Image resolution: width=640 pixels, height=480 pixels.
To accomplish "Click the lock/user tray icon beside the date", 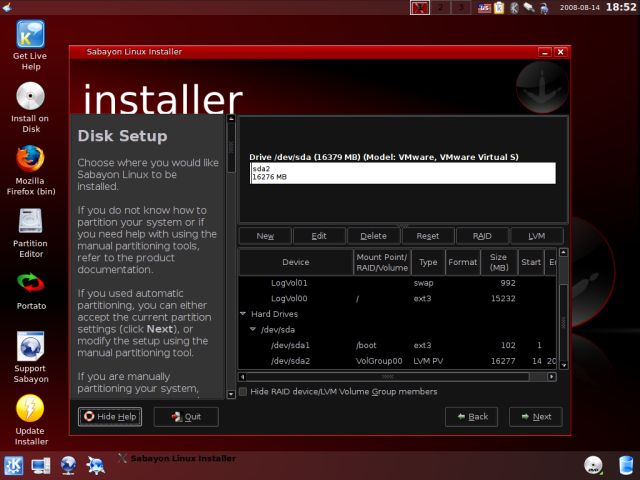I will (544, 8).
